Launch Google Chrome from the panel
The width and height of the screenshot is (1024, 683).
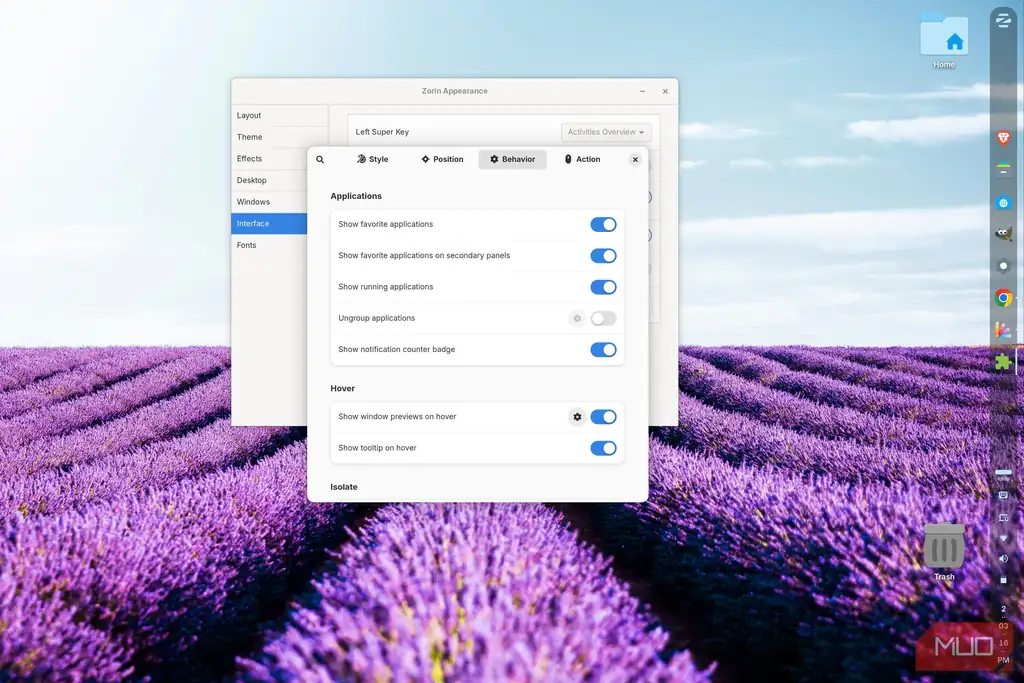coord(1003,298)
